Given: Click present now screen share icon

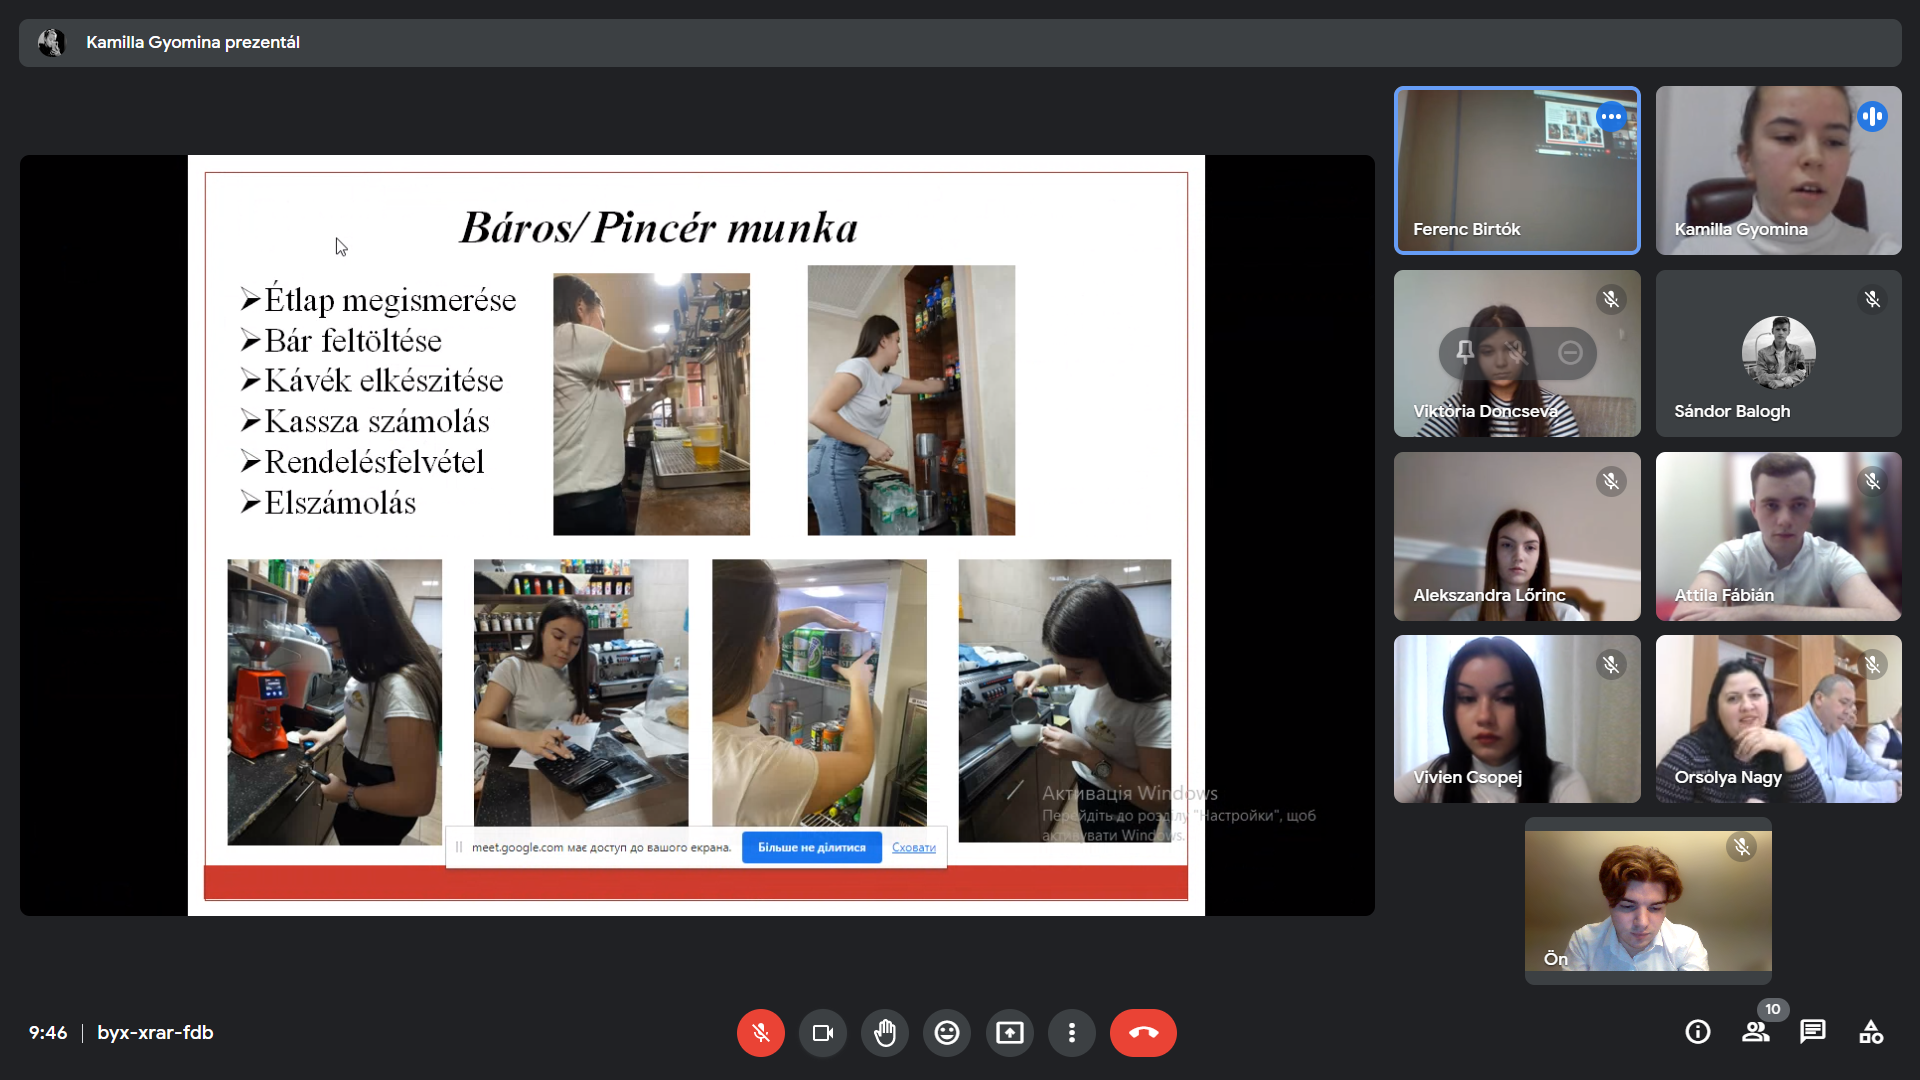Looking at the screenshot, I should (x=1009, y=1033).
